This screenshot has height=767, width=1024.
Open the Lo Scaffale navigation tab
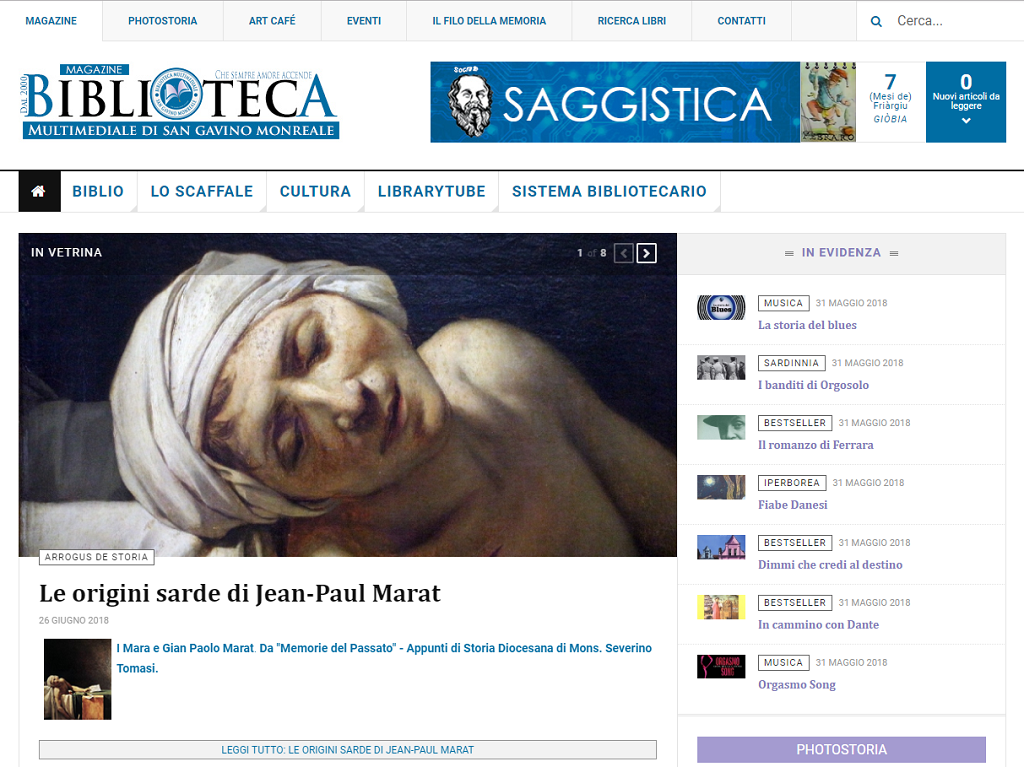click(x=202, y=191)
